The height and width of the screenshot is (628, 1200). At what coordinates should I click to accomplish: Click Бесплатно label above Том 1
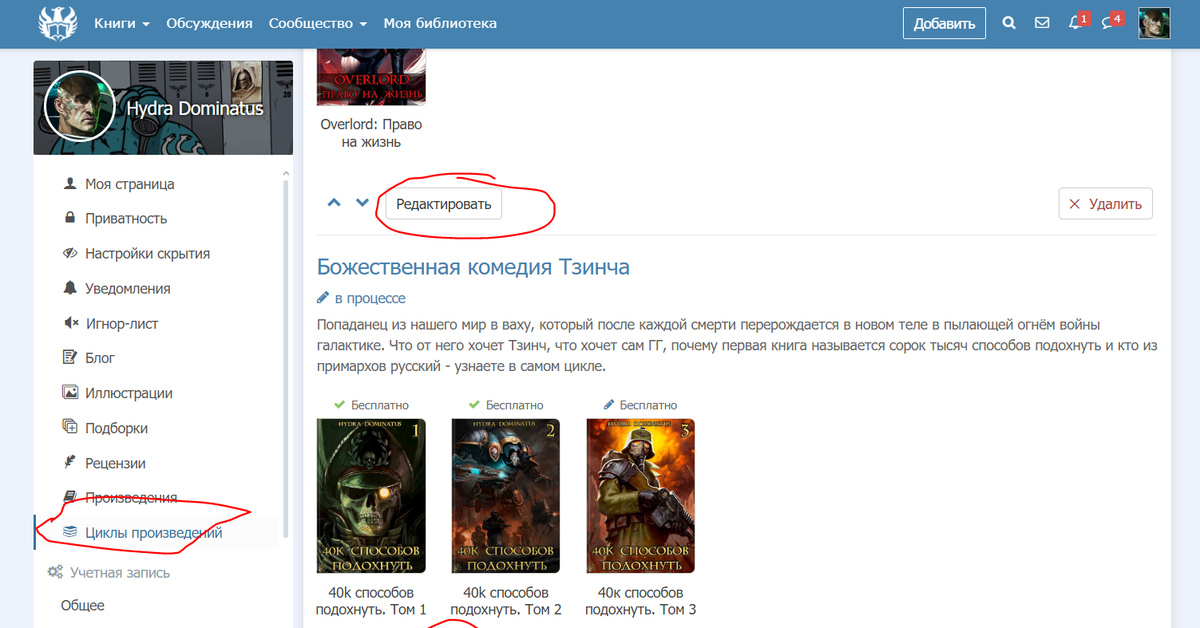[x=379, y=405]
